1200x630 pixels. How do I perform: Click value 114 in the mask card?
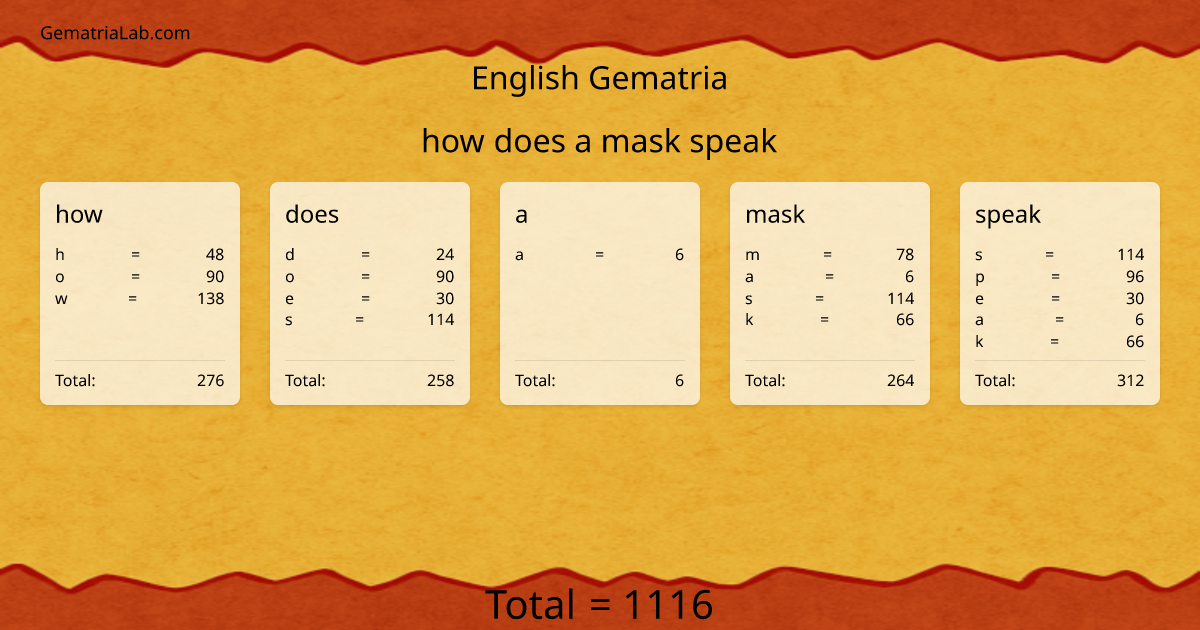901,298
